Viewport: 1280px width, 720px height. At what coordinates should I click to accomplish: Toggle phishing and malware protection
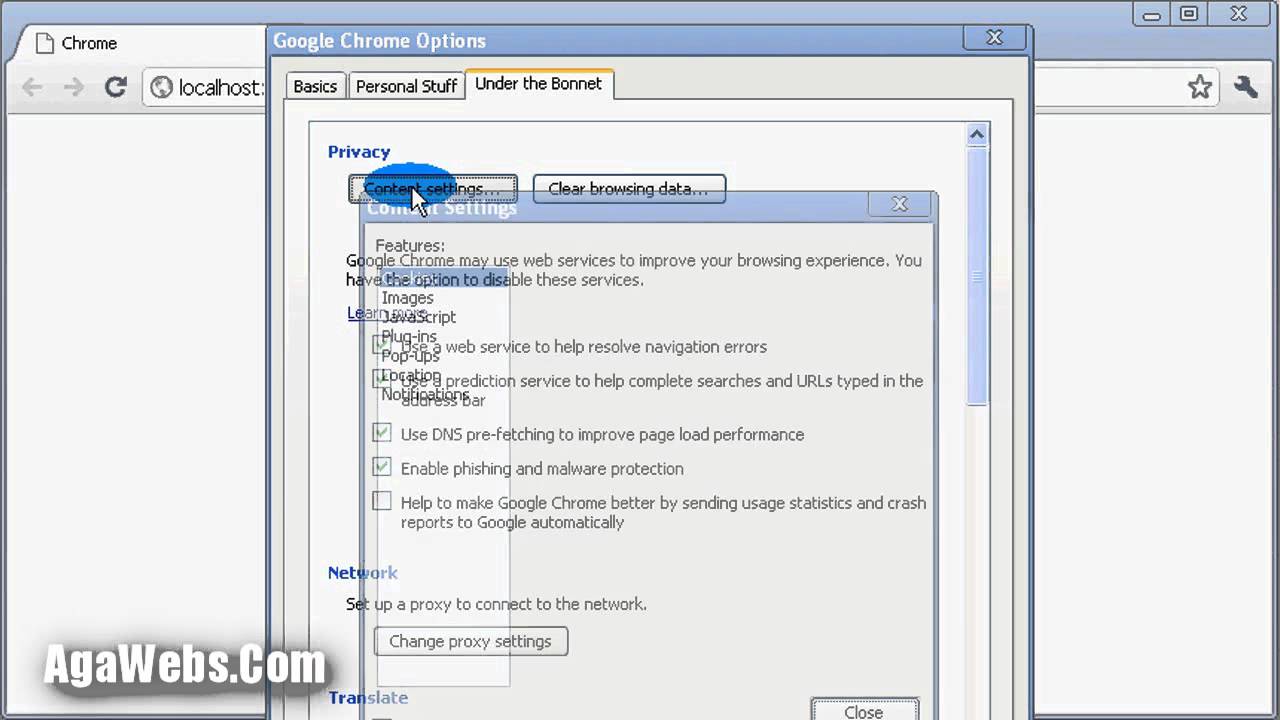[382, 467]
